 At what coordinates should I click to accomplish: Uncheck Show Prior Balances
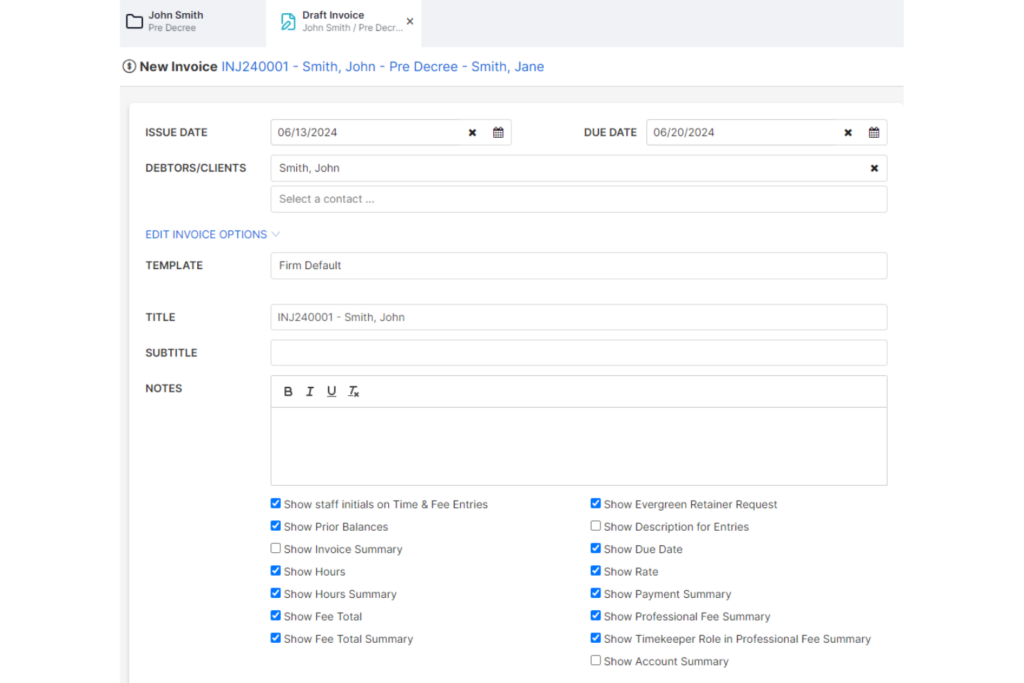pyautogui.click(x=276, y=526)
